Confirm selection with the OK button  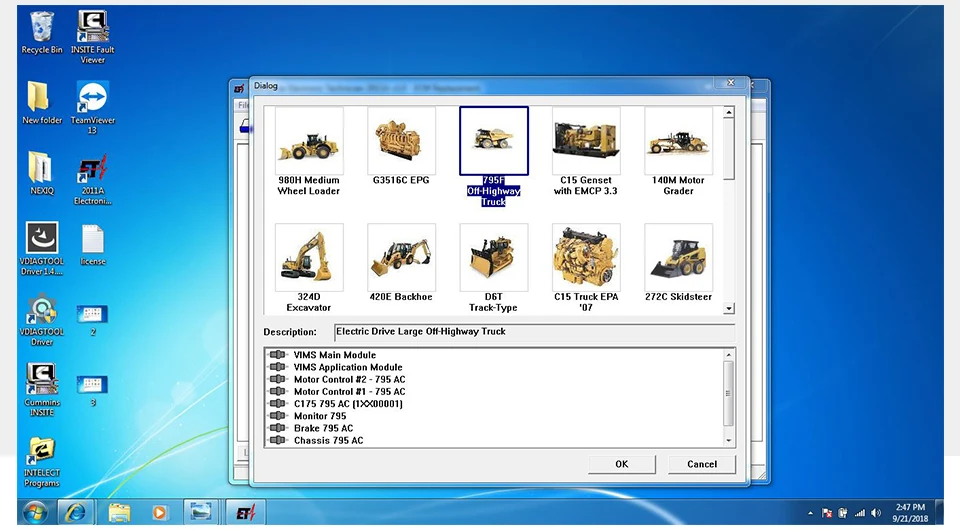pyautogui.click(x=621, y=464)
